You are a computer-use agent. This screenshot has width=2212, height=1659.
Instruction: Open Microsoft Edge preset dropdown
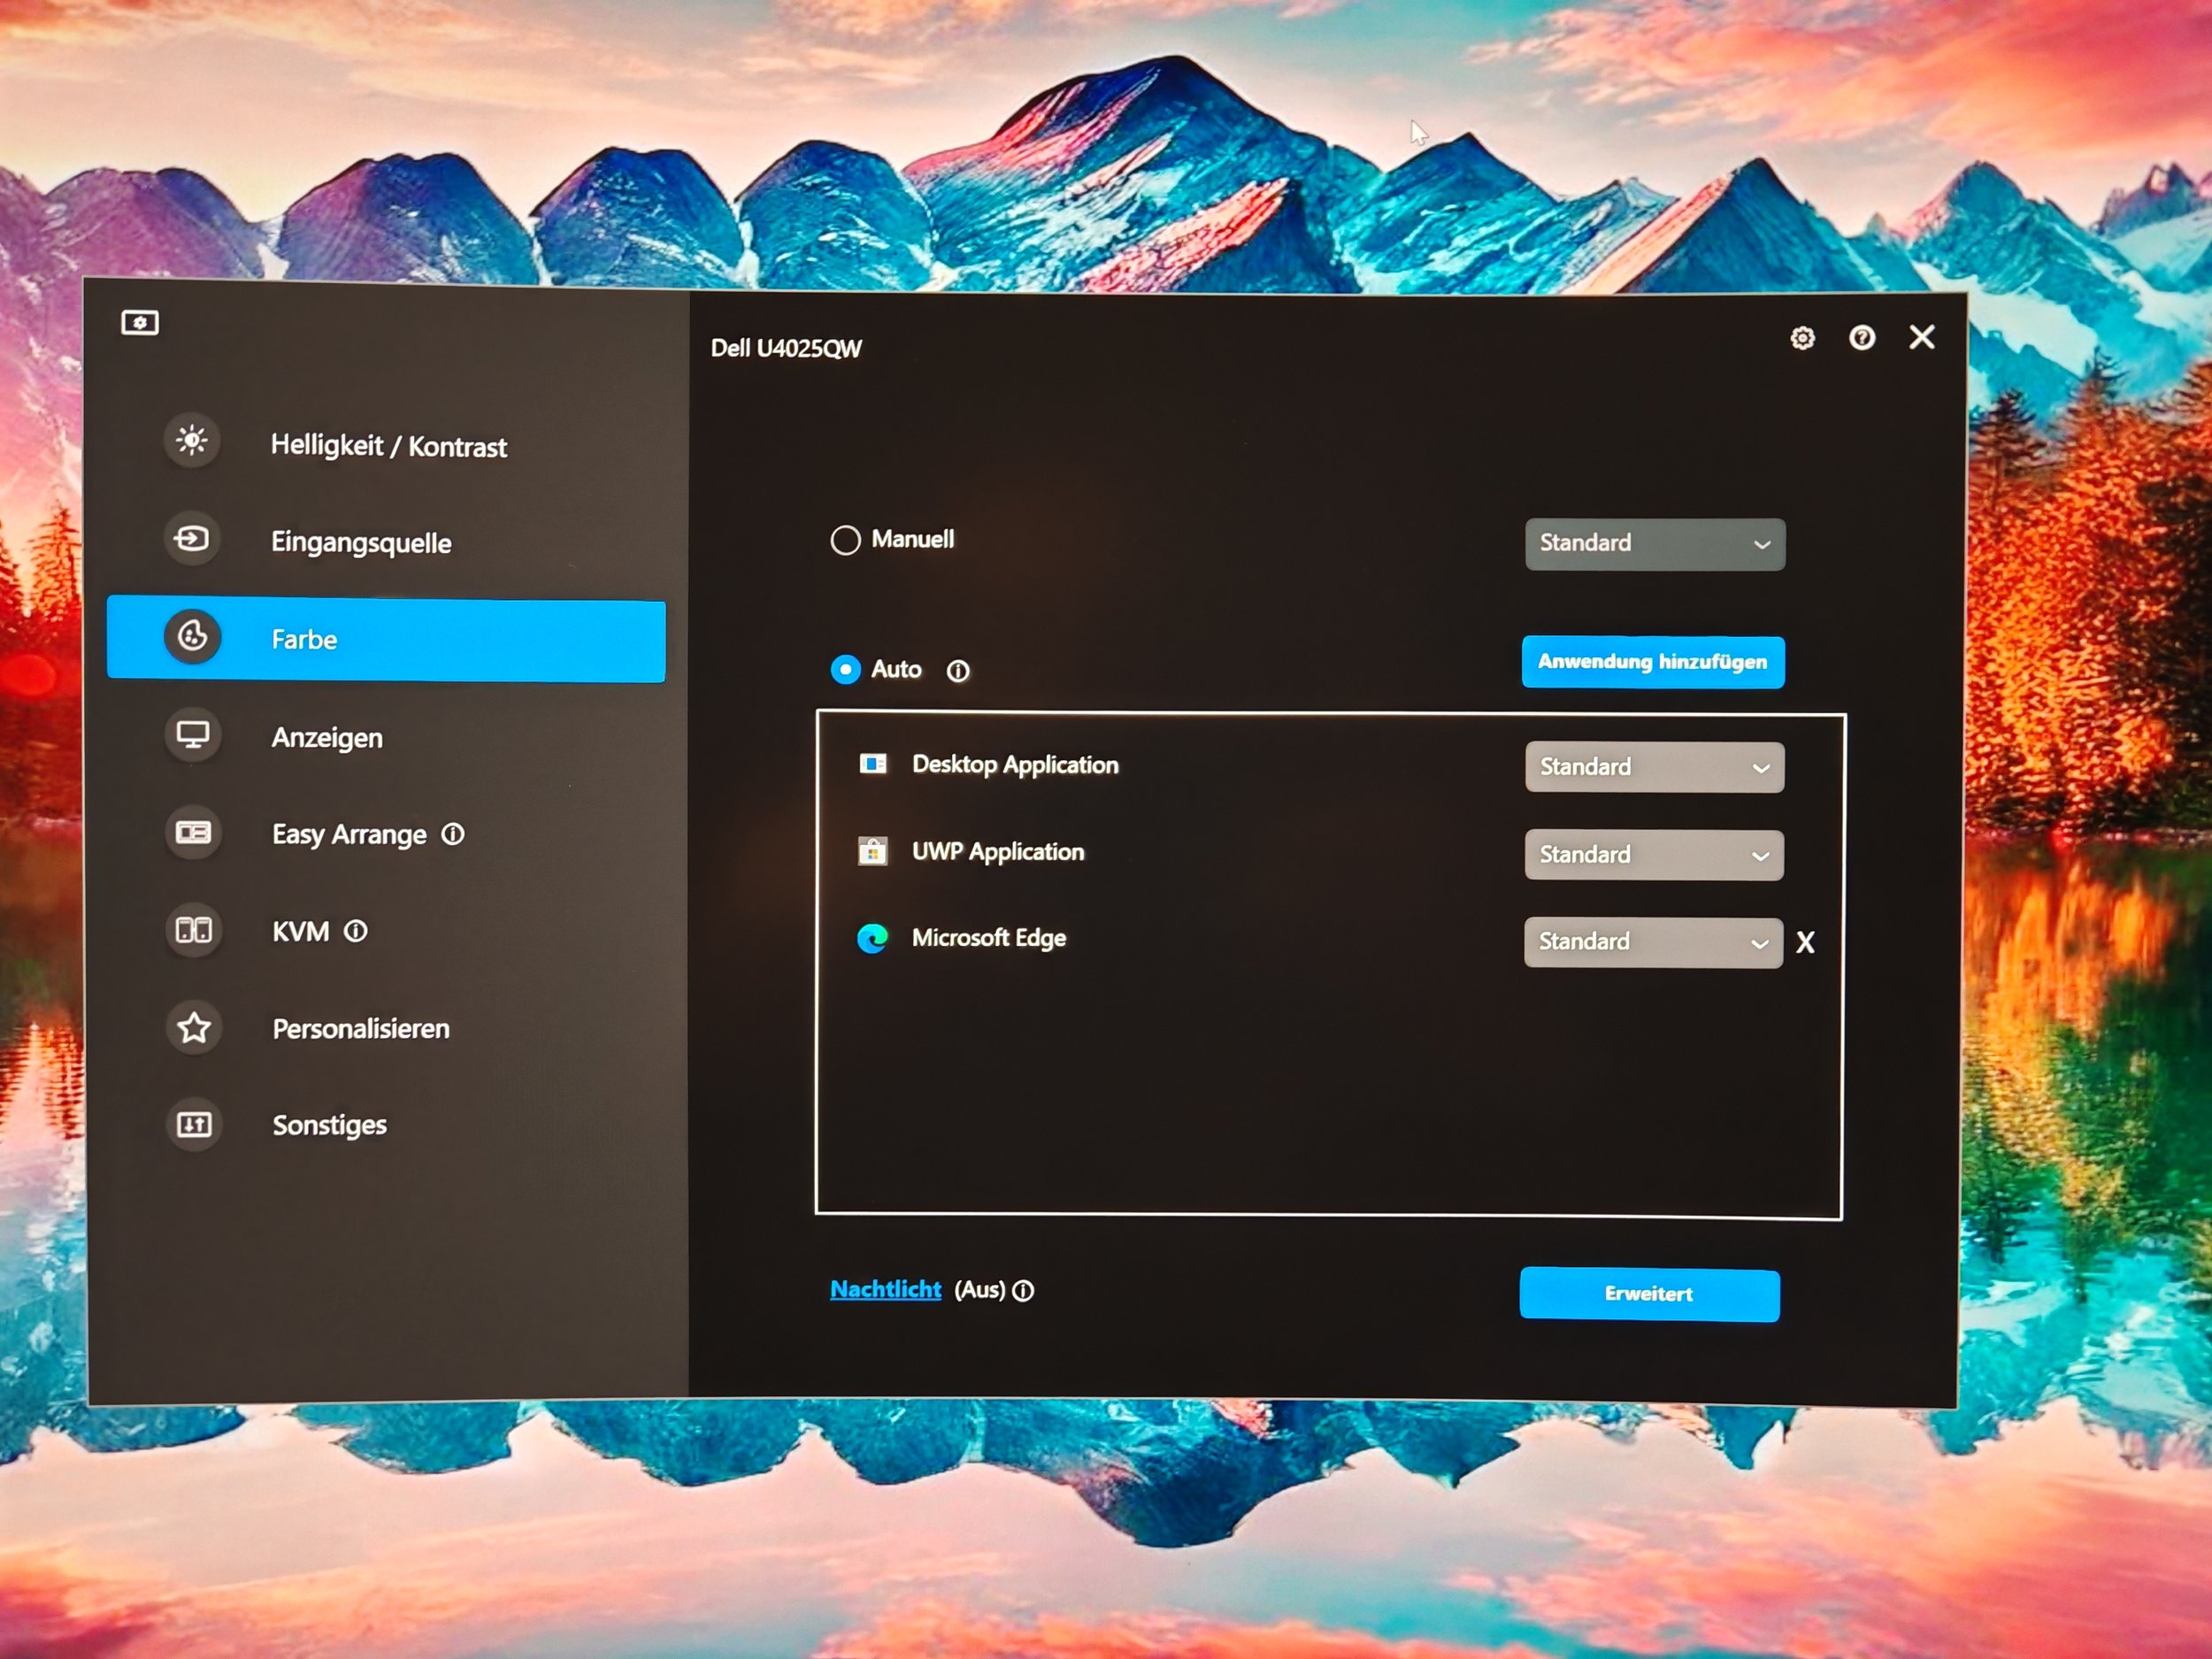(1652, 942)
